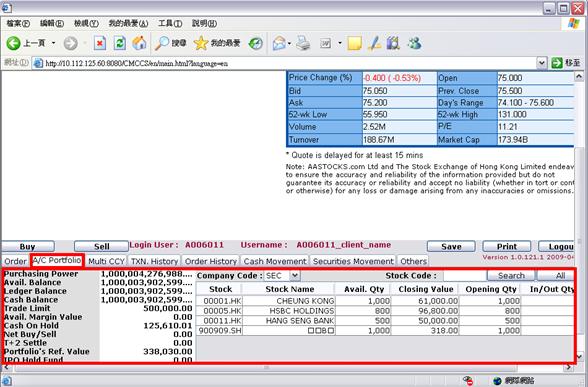
Task: Click the Refresh page icon
Action: pos(120,44)
